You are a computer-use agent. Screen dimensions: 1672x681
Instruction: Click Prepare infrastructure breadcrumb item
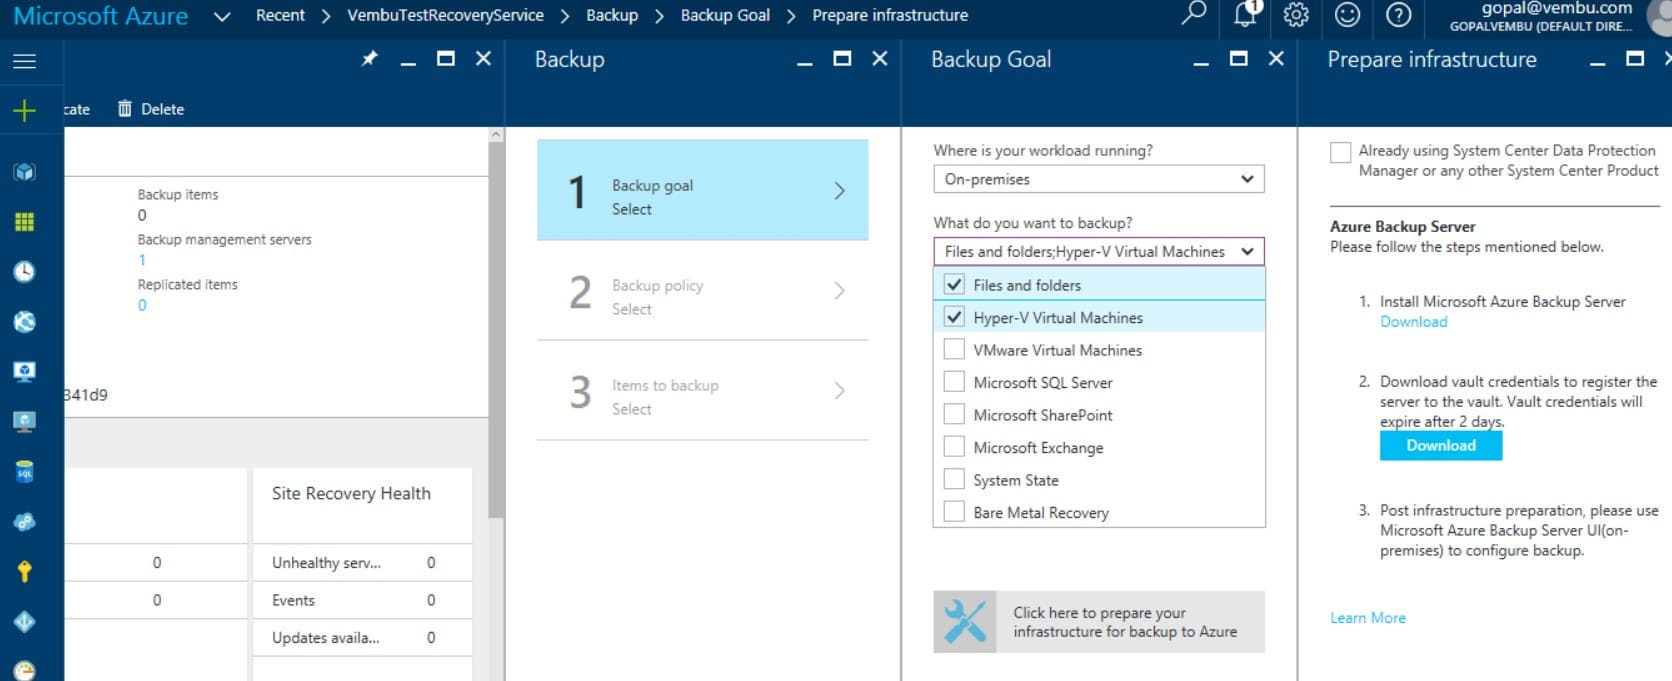click(890, 15)
